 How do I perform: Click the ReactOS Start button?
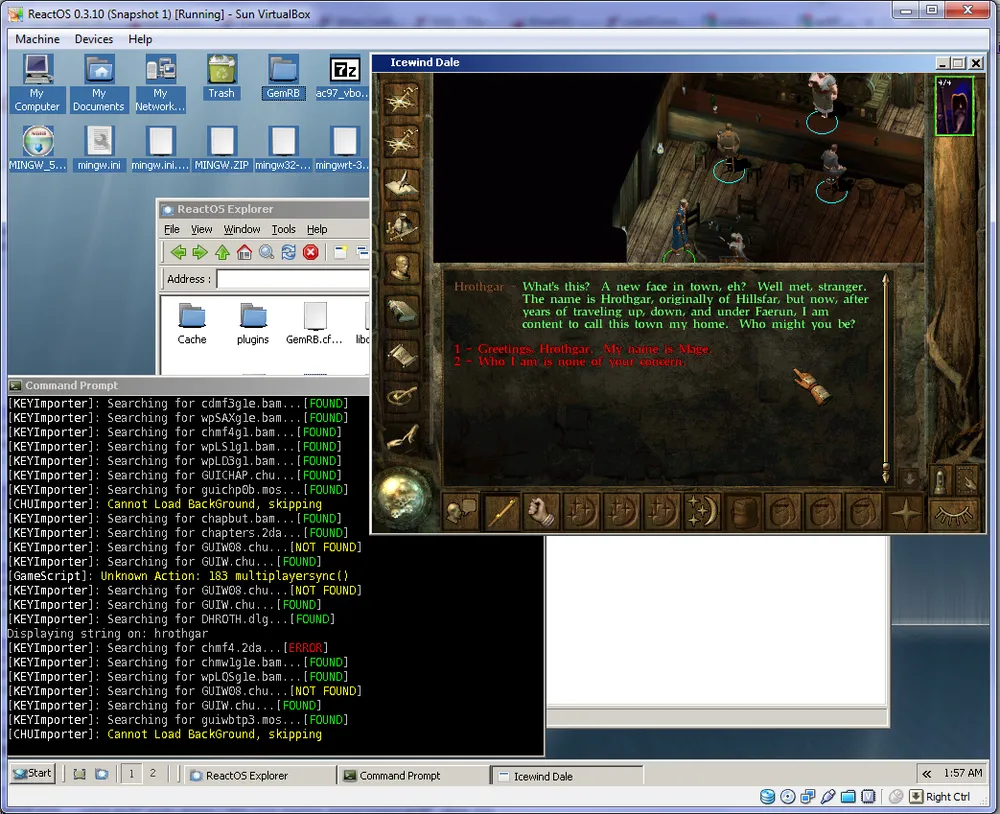(x=32, y=774)
